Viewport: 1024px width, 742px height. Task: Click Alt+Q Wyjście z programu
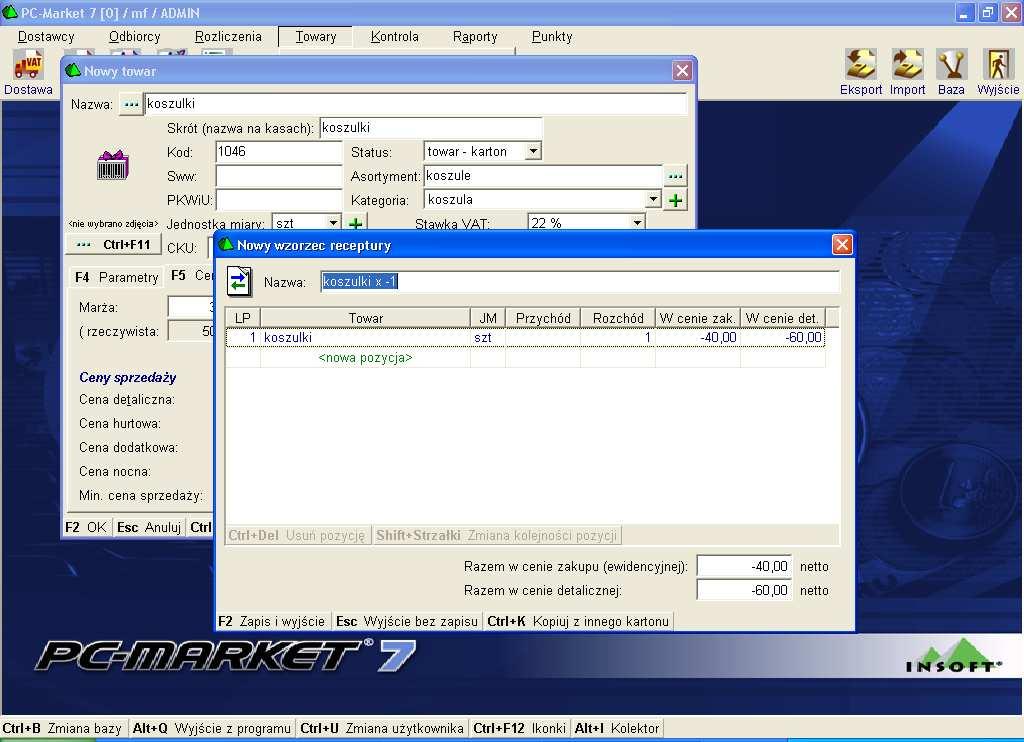point(212,728)
